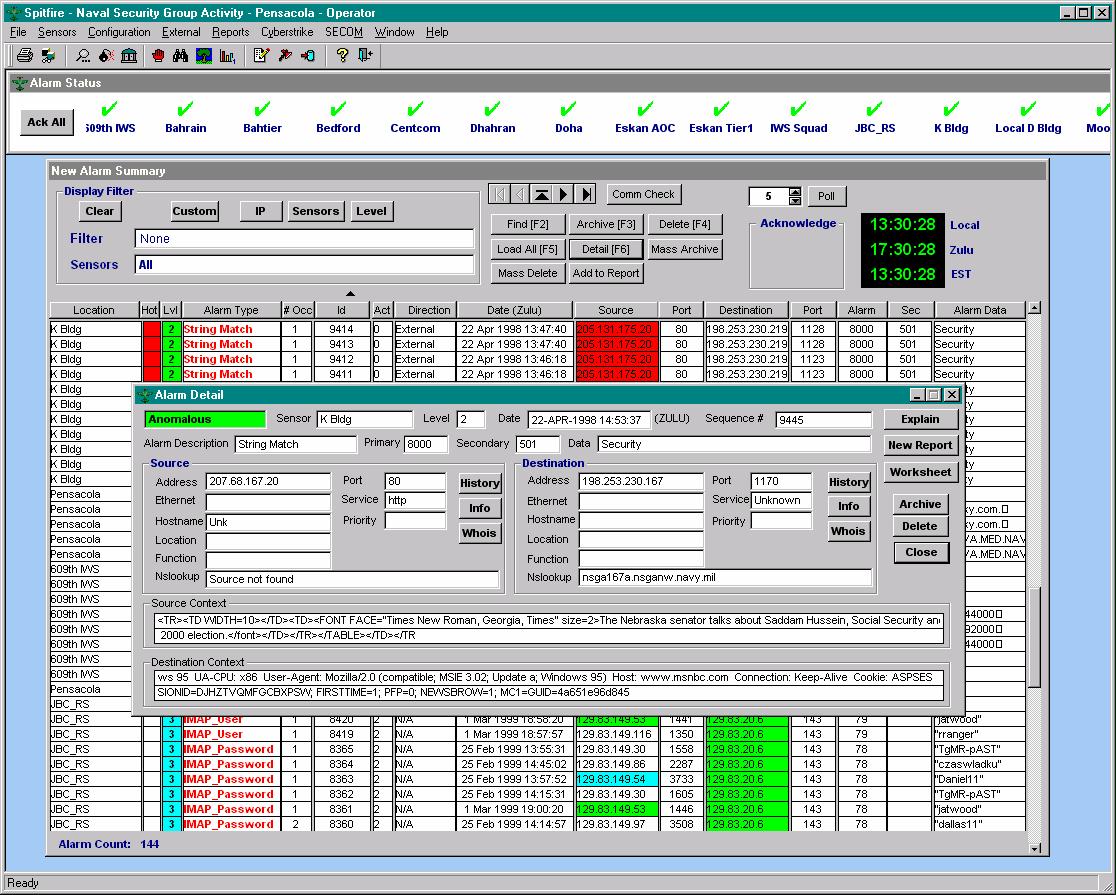Click New Report in Alarm Detail
Viewport: 1116px width, 895px height.
(920, 445)
